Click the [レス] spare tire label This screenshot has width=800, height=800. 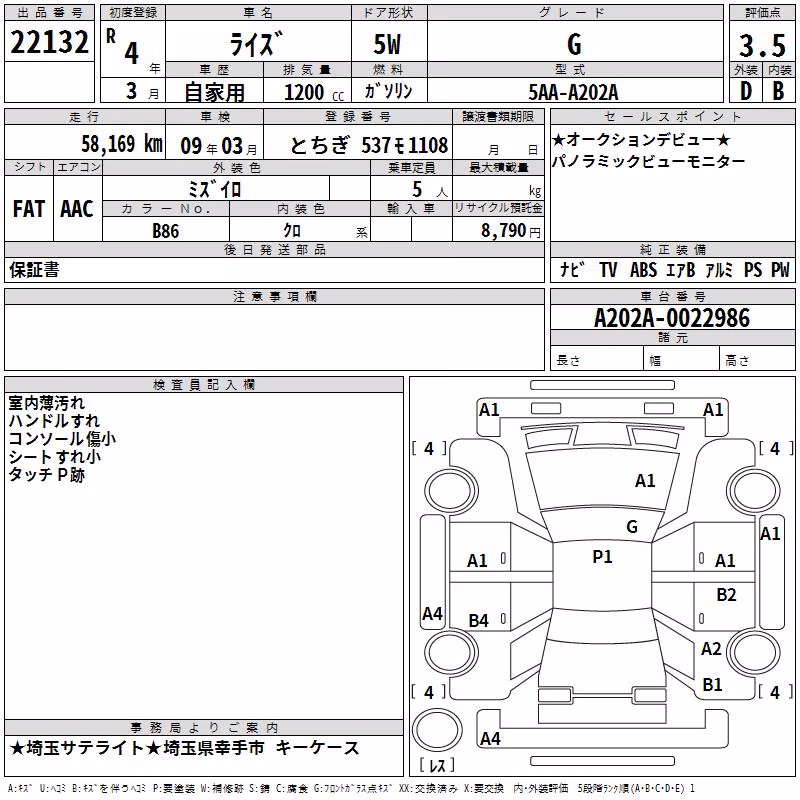click(437, 765)
